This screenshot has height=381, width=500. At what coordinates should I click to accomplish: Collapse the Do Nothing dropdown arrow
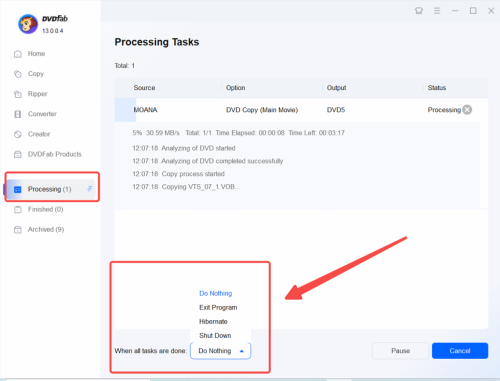click(x=242, y=351)
